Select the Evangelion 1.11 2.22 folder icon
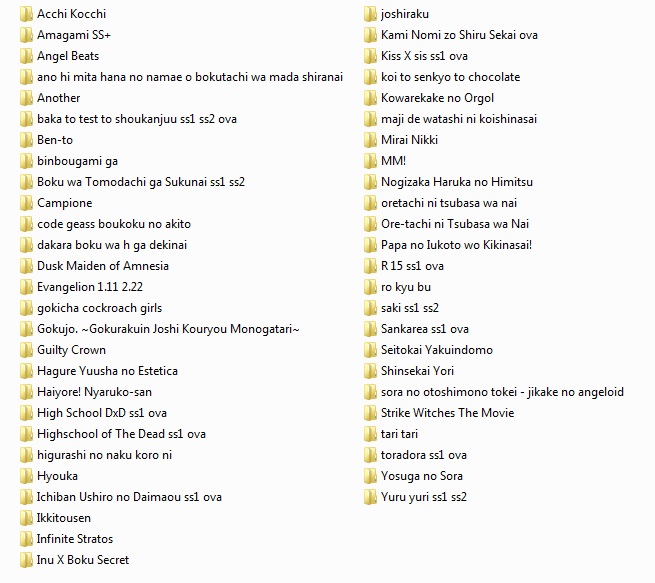655x583 pixels. point(26,287)
